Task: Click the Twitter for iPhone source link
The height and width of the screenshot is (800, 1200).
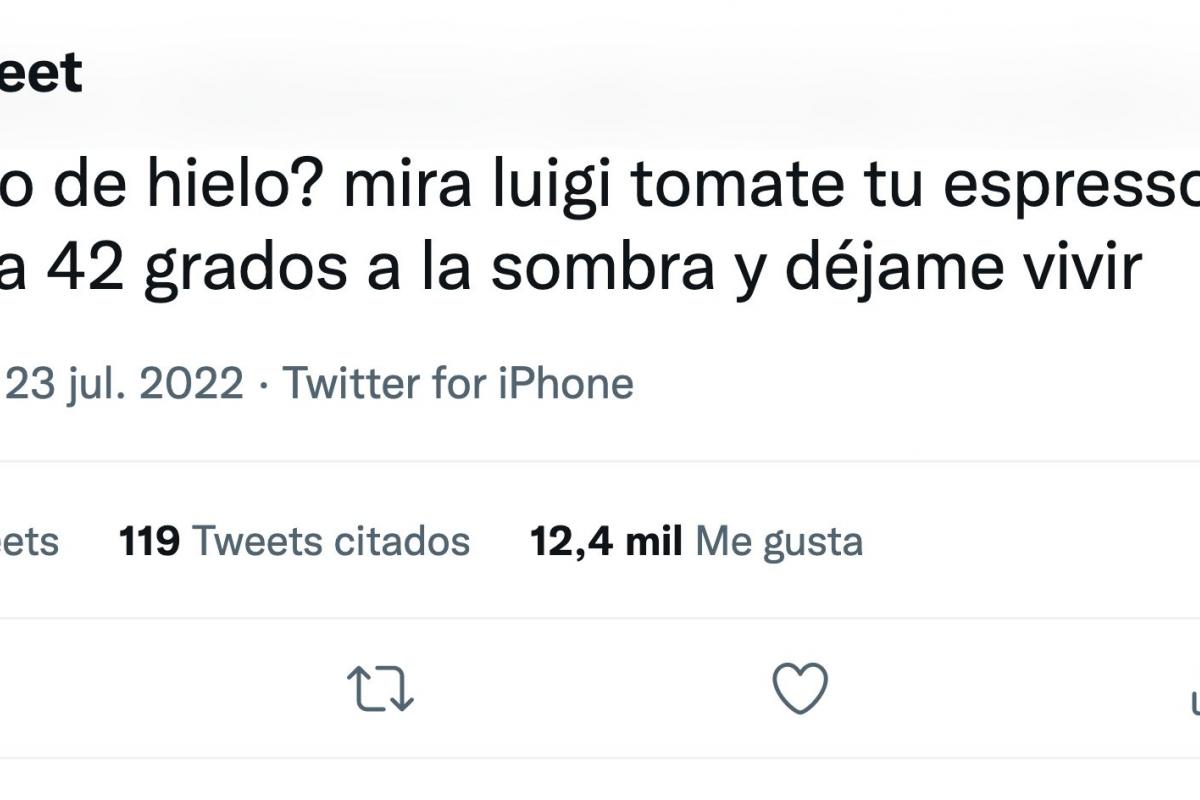Action: (x=459, y=384)
